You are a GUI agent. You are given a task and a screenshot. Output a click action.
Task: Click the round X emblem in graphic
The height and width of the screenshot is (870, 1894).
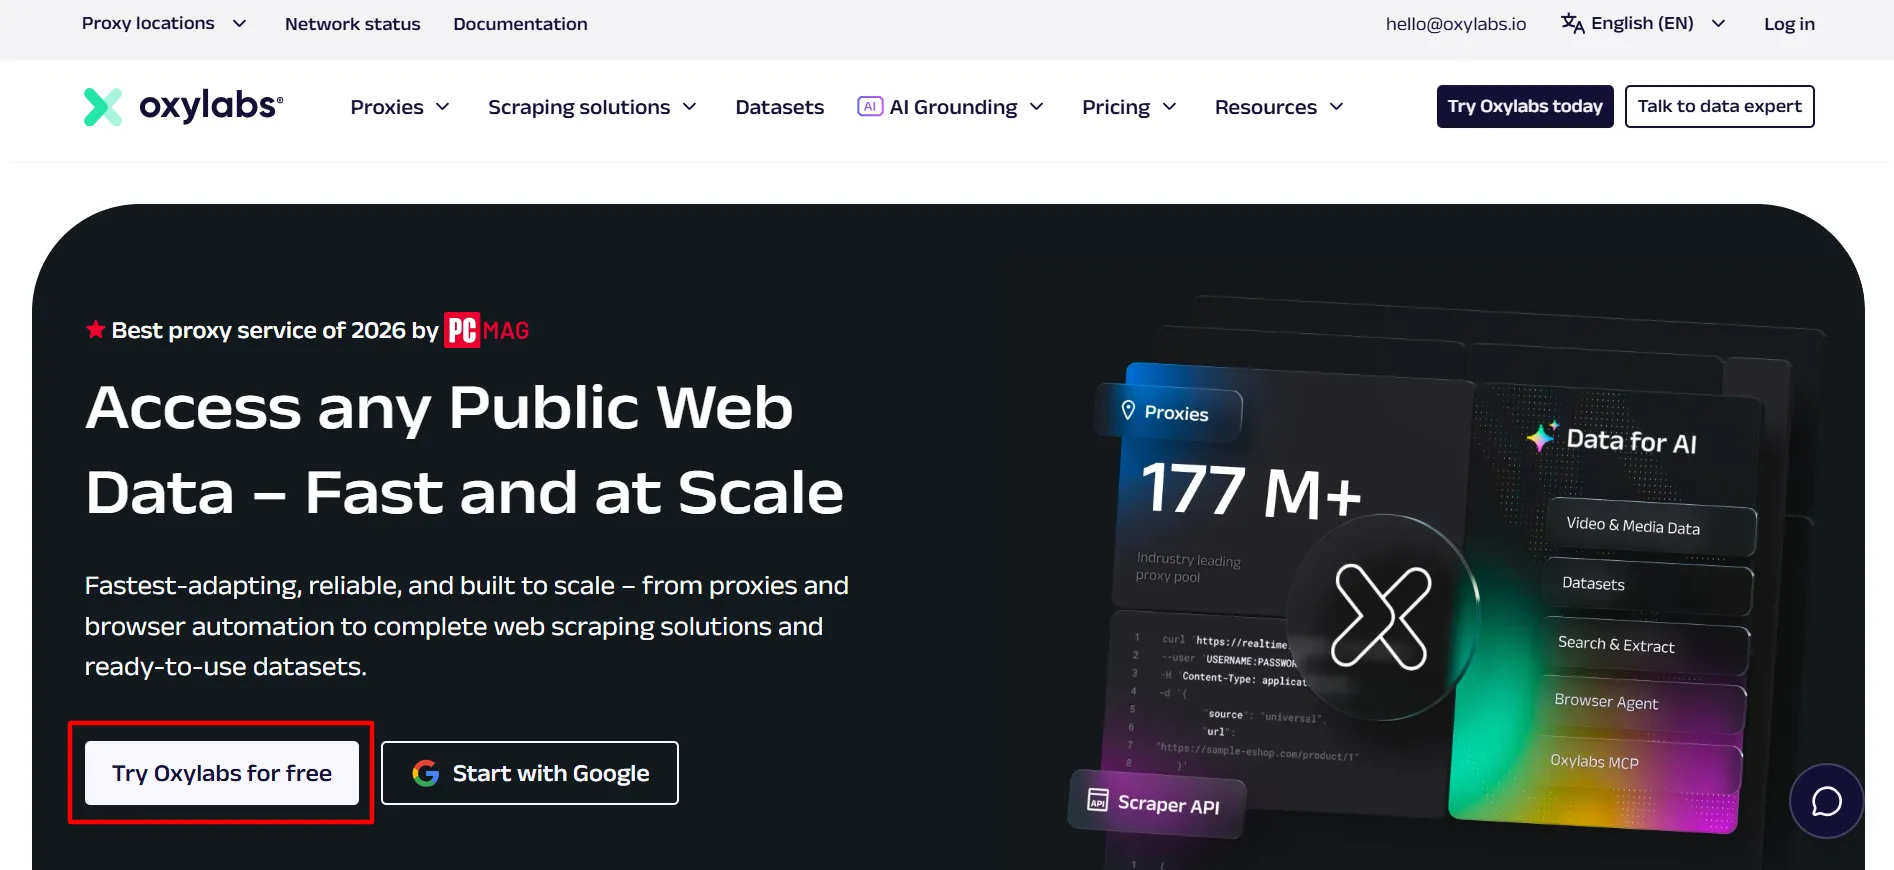click(1381, 617)
